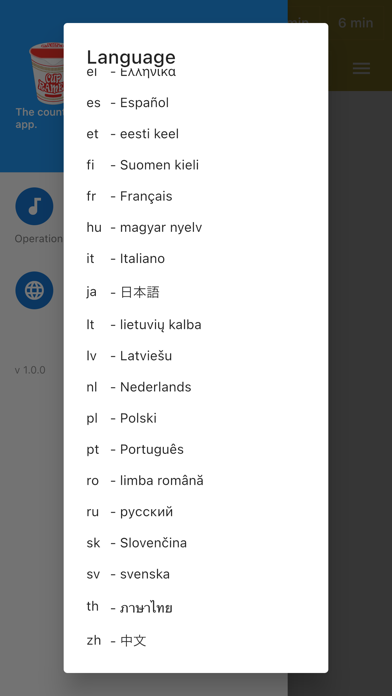Select fi - Suomen kieli option
Viewport: 392px width, 696px height.
coord(196,165)
